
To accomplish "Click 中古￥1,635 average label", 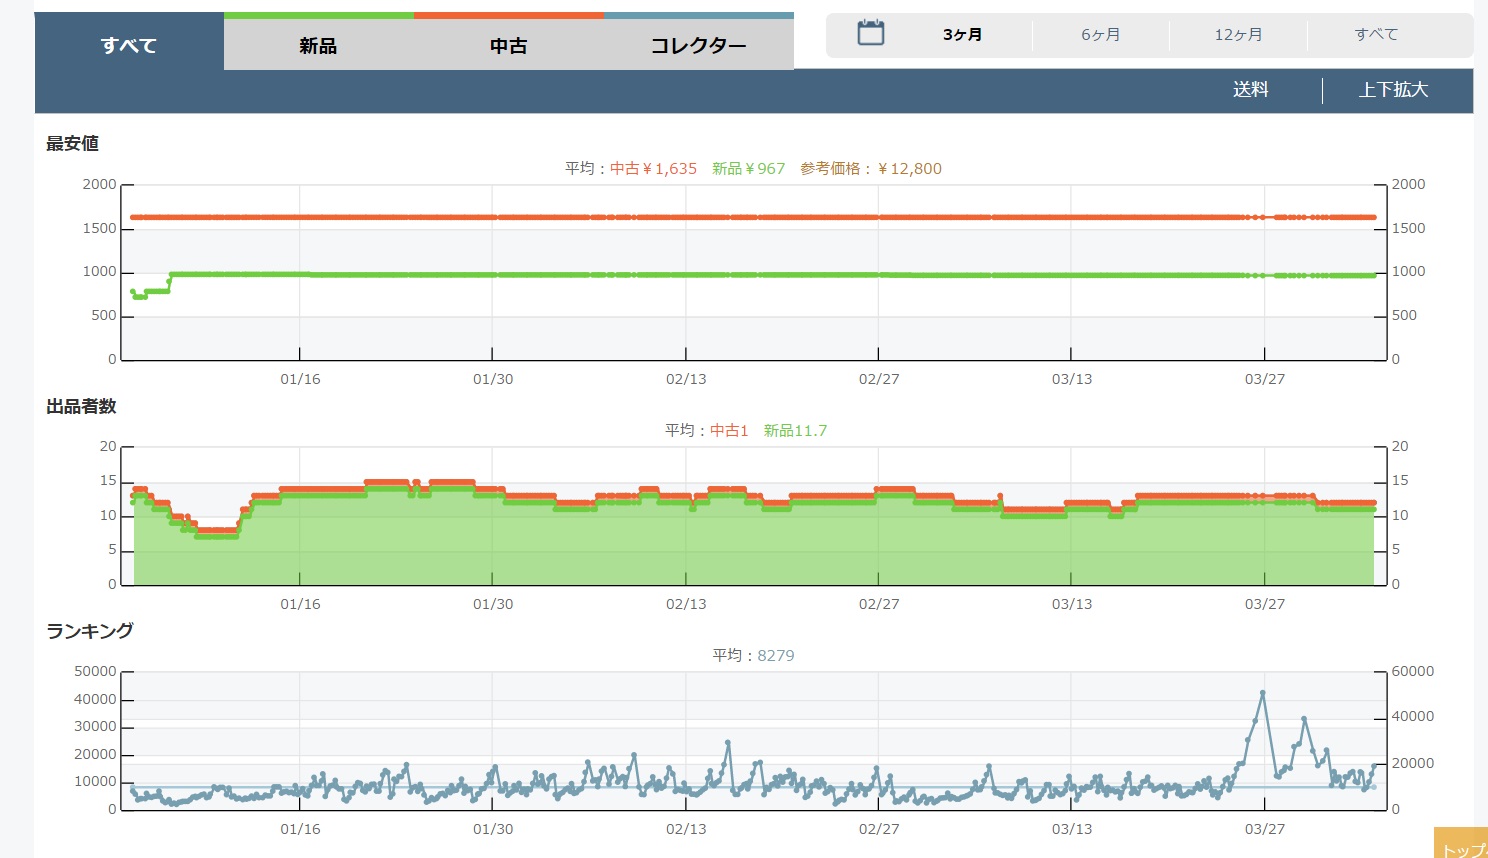I will pos(653,168).
